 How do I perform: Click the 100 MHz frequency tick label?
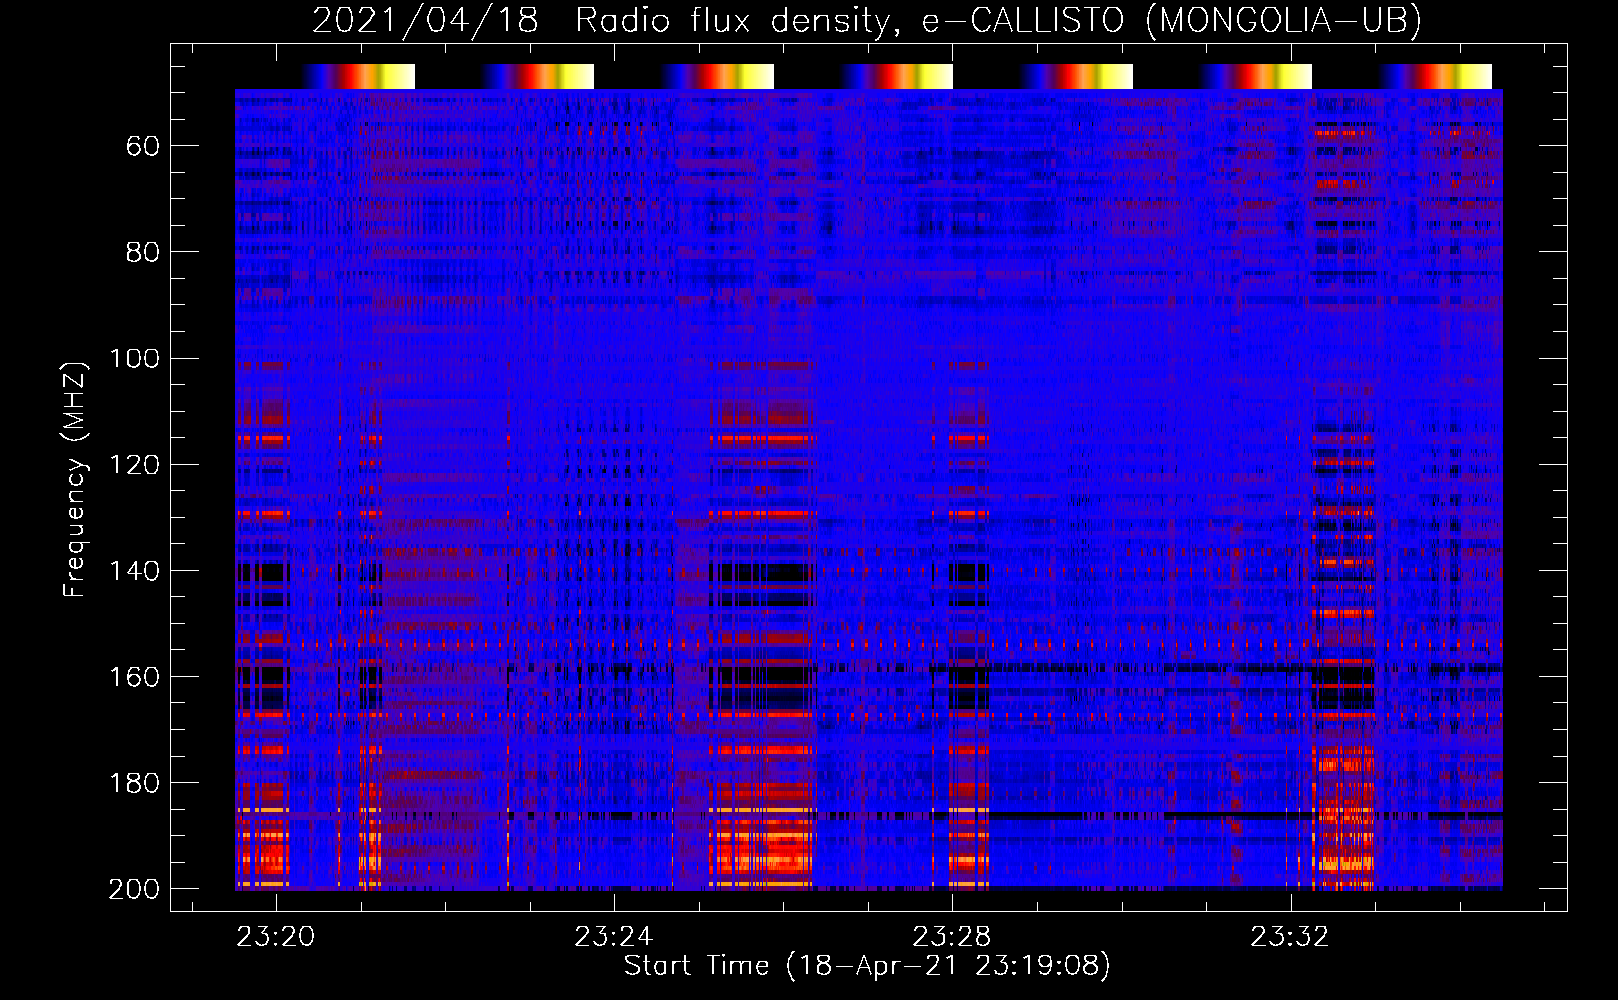[x=134, y=358]
